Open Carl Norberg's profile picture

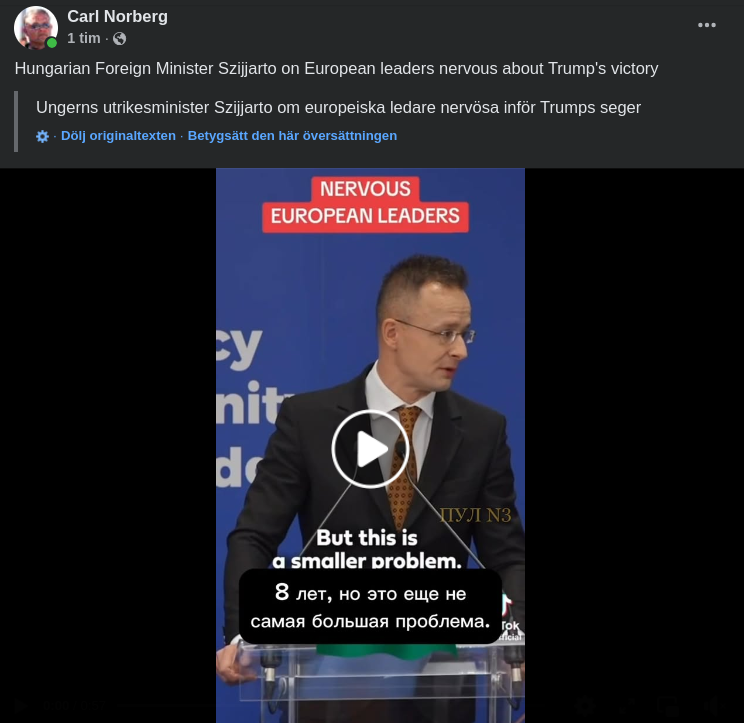click(36, 28)
